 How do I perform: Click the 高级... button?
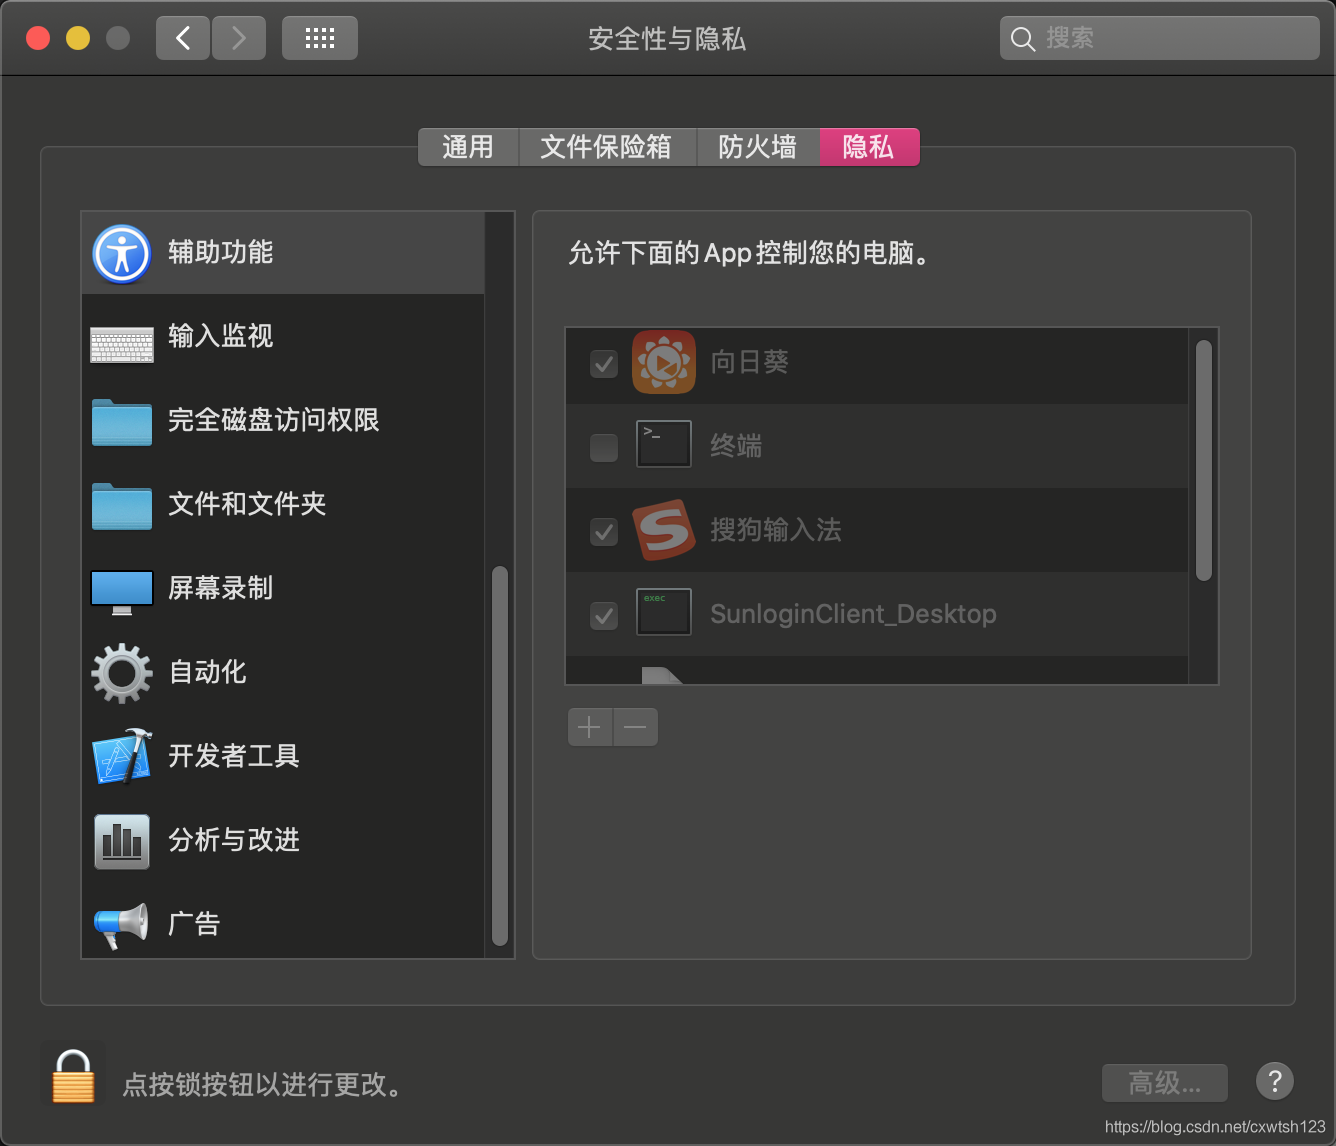pyautogui.click(x=1164, y=1082)
